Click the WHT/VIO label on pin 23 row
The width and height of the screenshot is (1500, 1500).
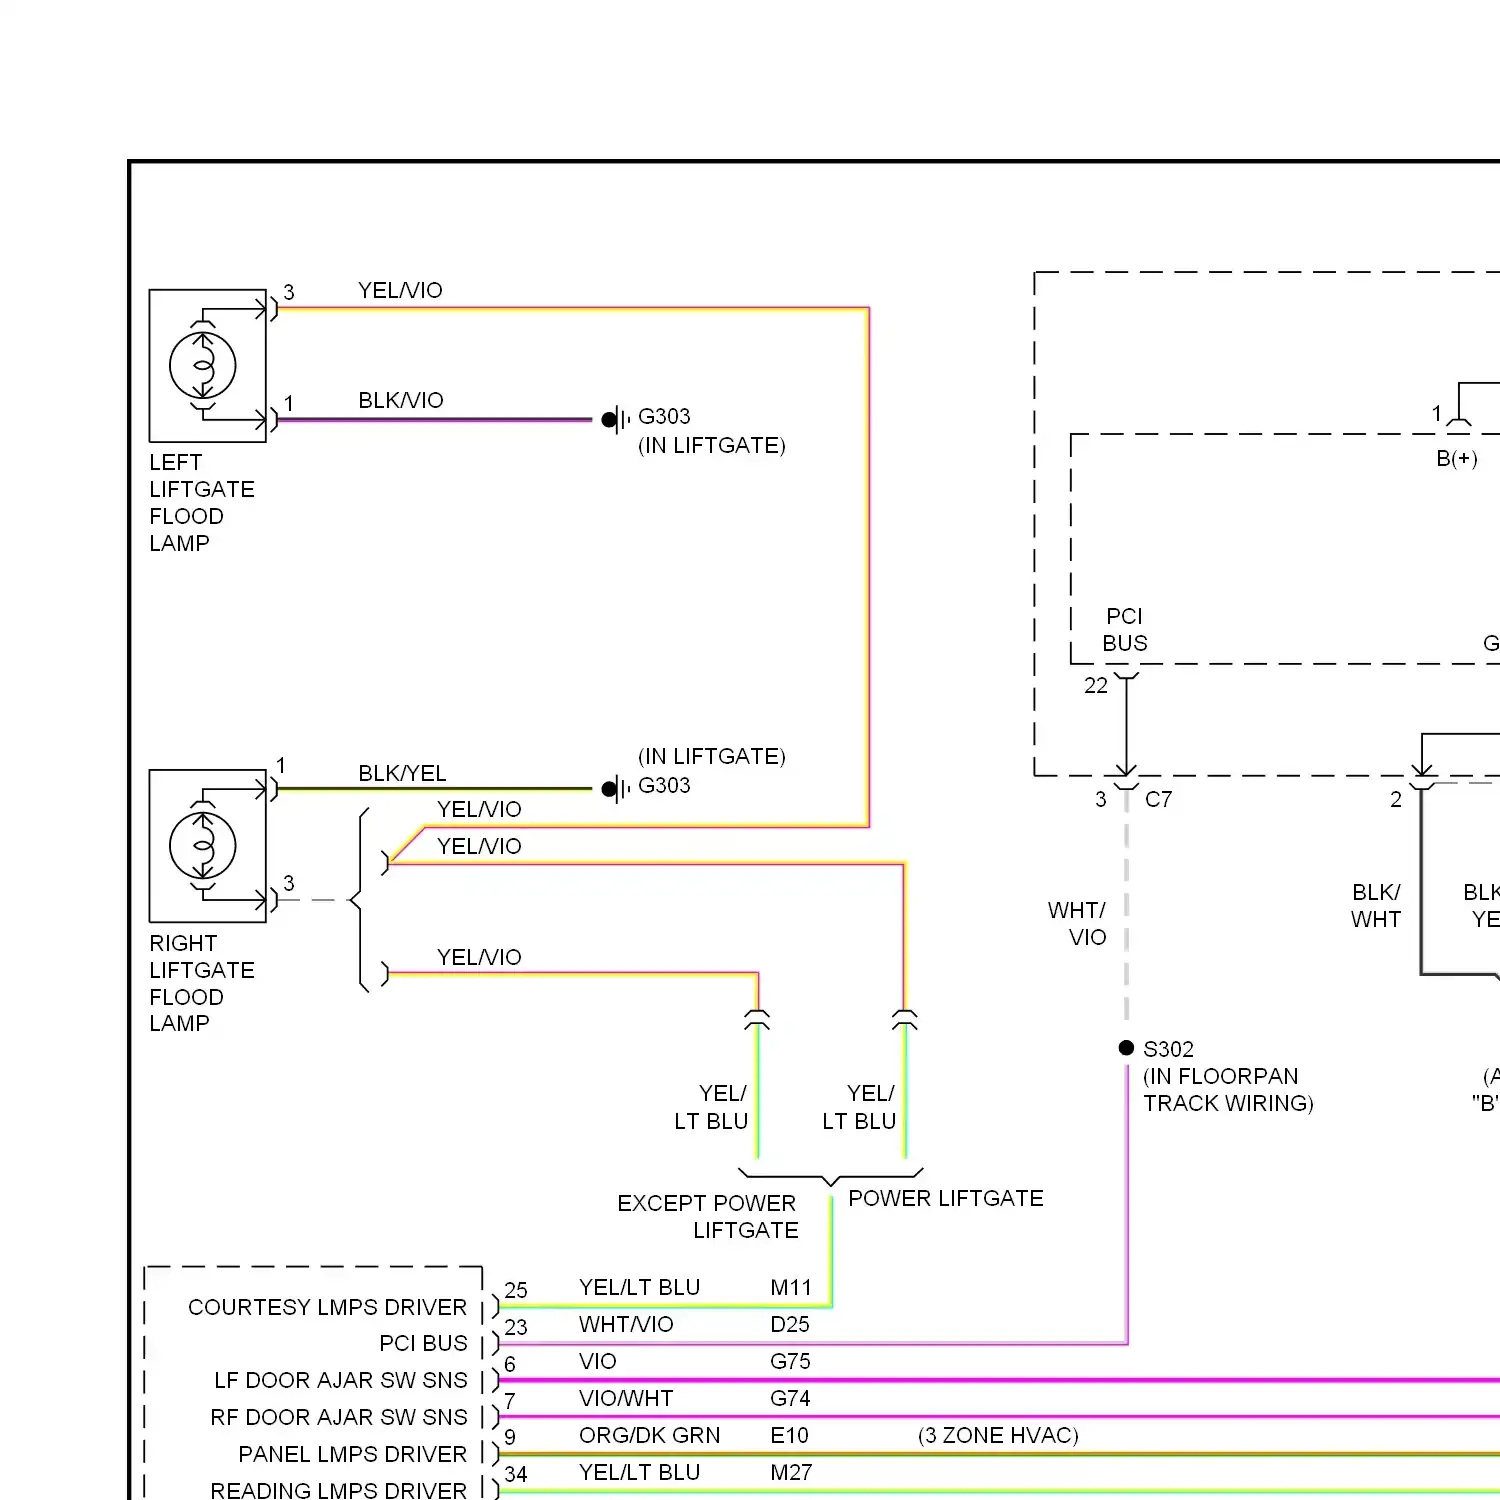point(626,1324)
